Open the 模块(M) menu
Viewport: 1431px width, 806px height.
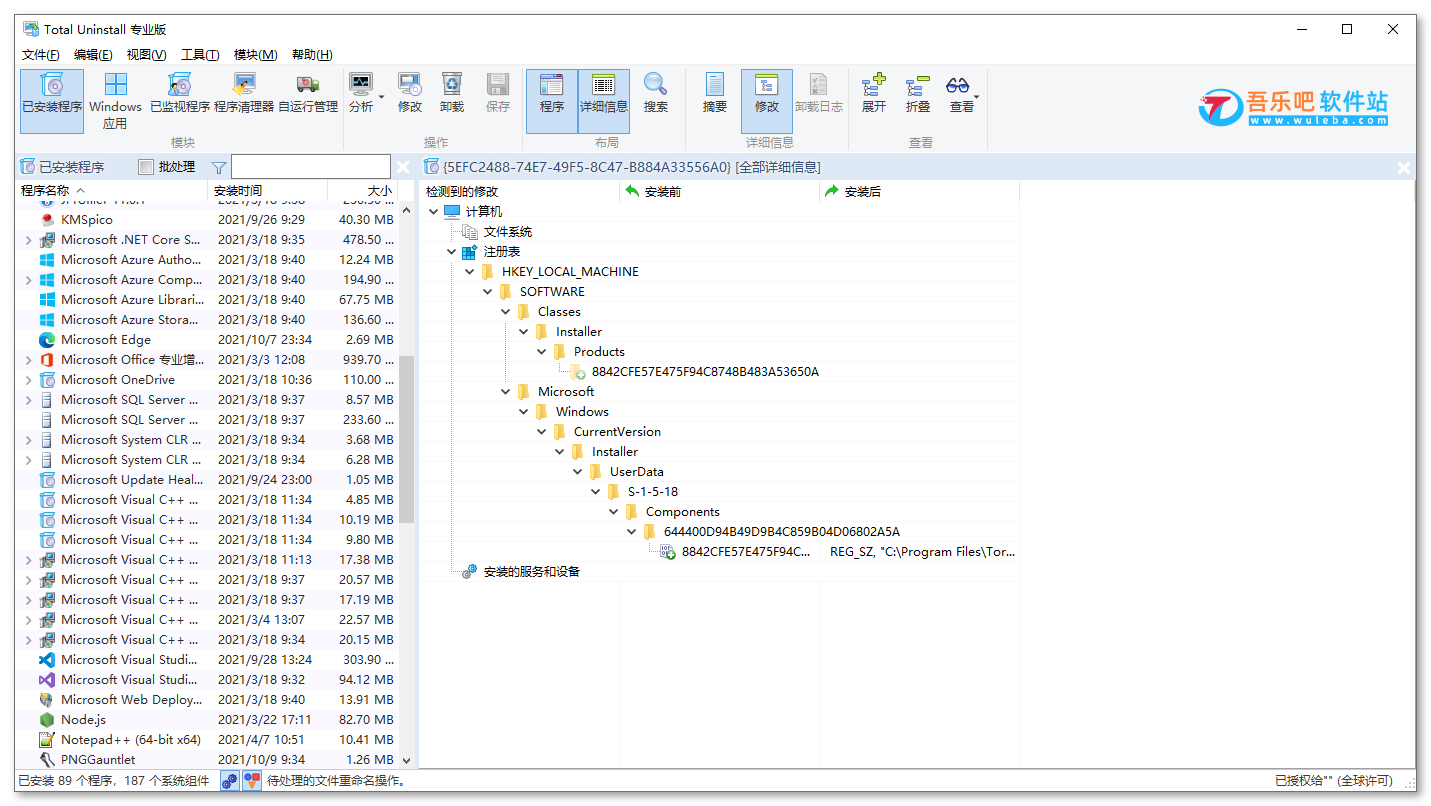256,55
